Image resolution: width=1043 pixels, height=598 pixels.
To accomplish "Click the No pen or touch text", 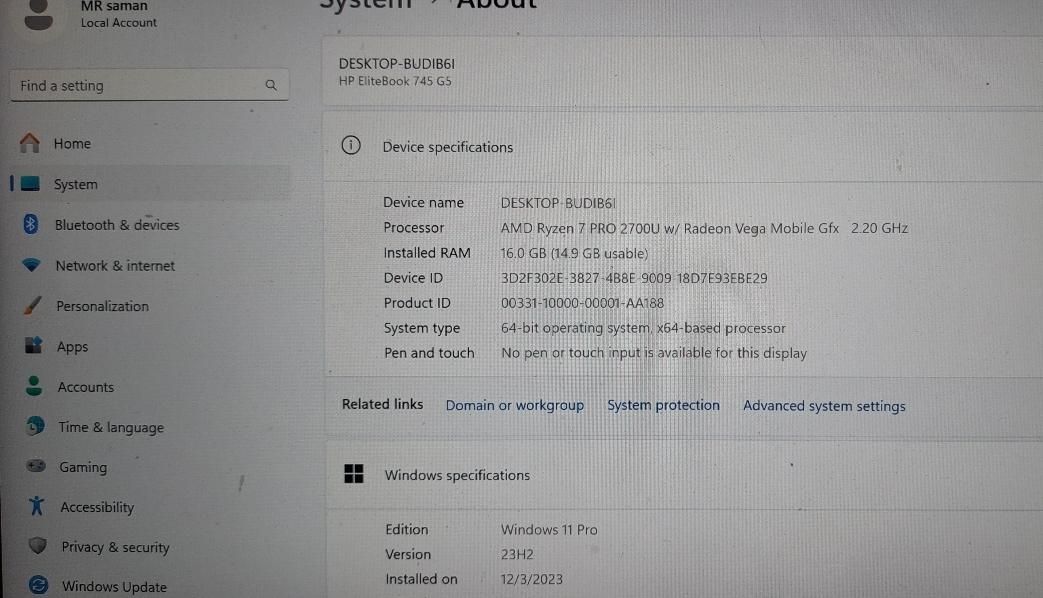I will (654, 353).
